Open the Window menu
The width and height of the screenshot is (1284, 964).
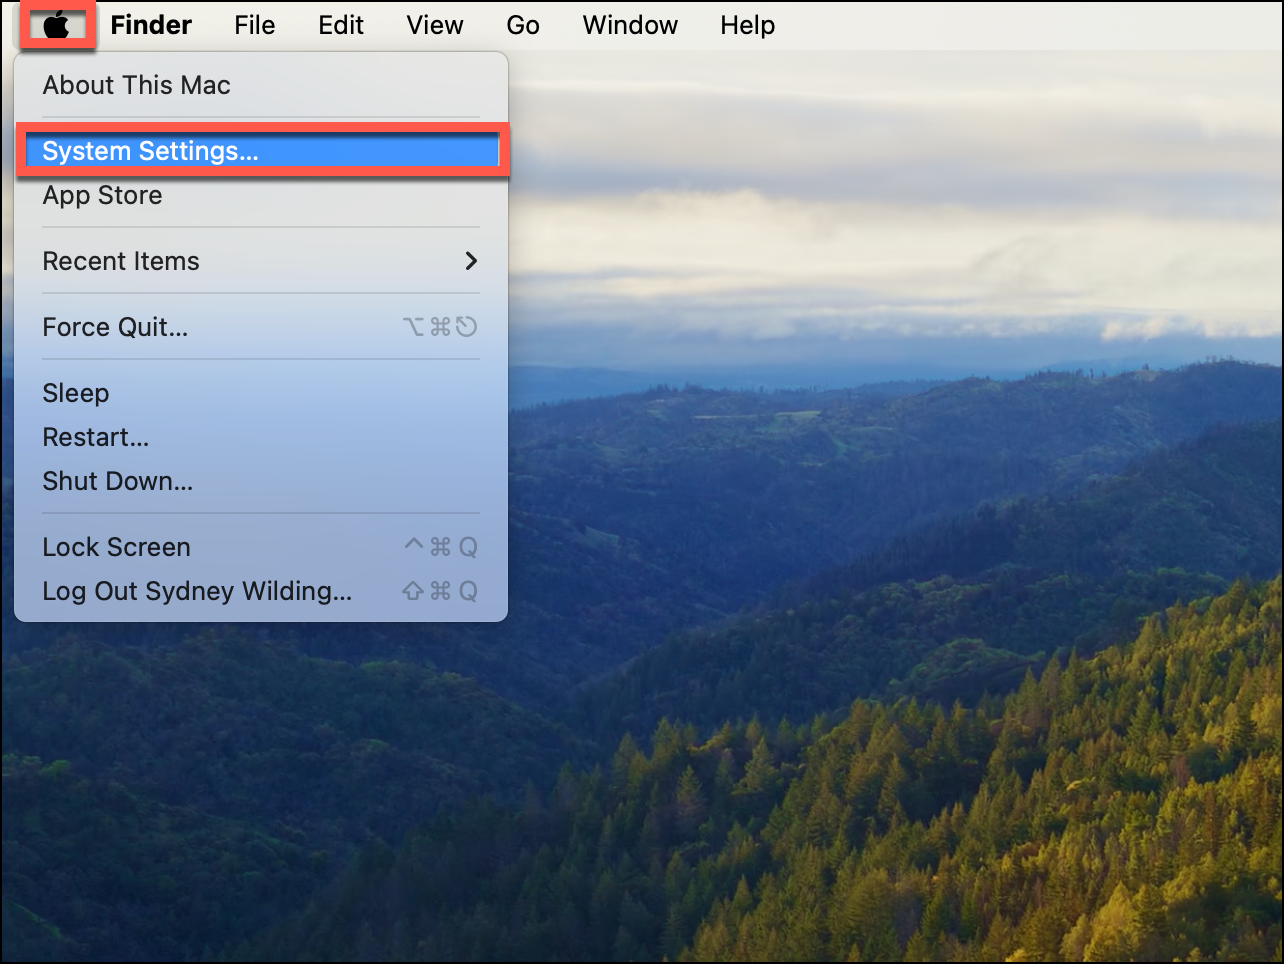[x=630, y=25]
